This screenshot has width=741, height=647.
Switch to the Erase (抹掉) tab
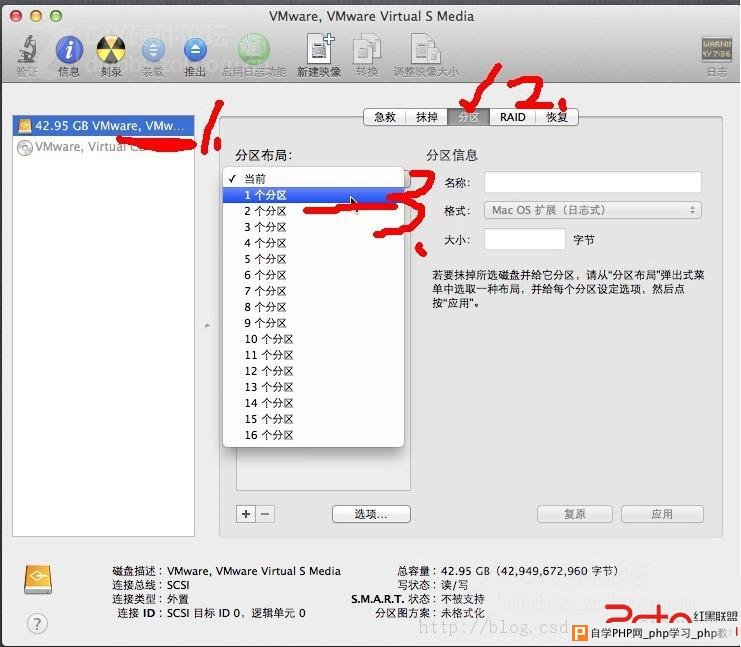click(x=427, y=117)
